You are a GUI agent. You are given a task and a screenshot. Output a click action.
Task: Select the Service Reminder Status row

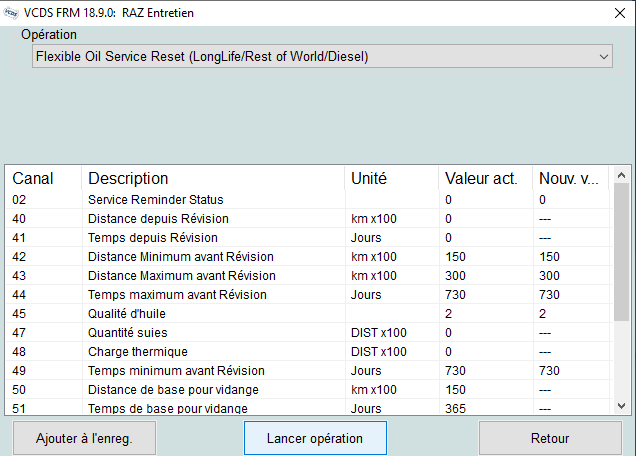click(307, 200)
